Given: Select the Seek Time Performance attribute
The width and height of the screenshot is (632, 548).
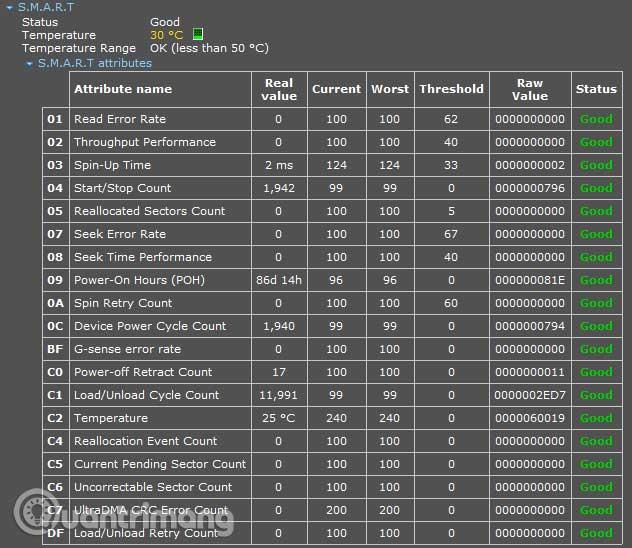Looking at the screenshot, I should [x=143, y=257].
